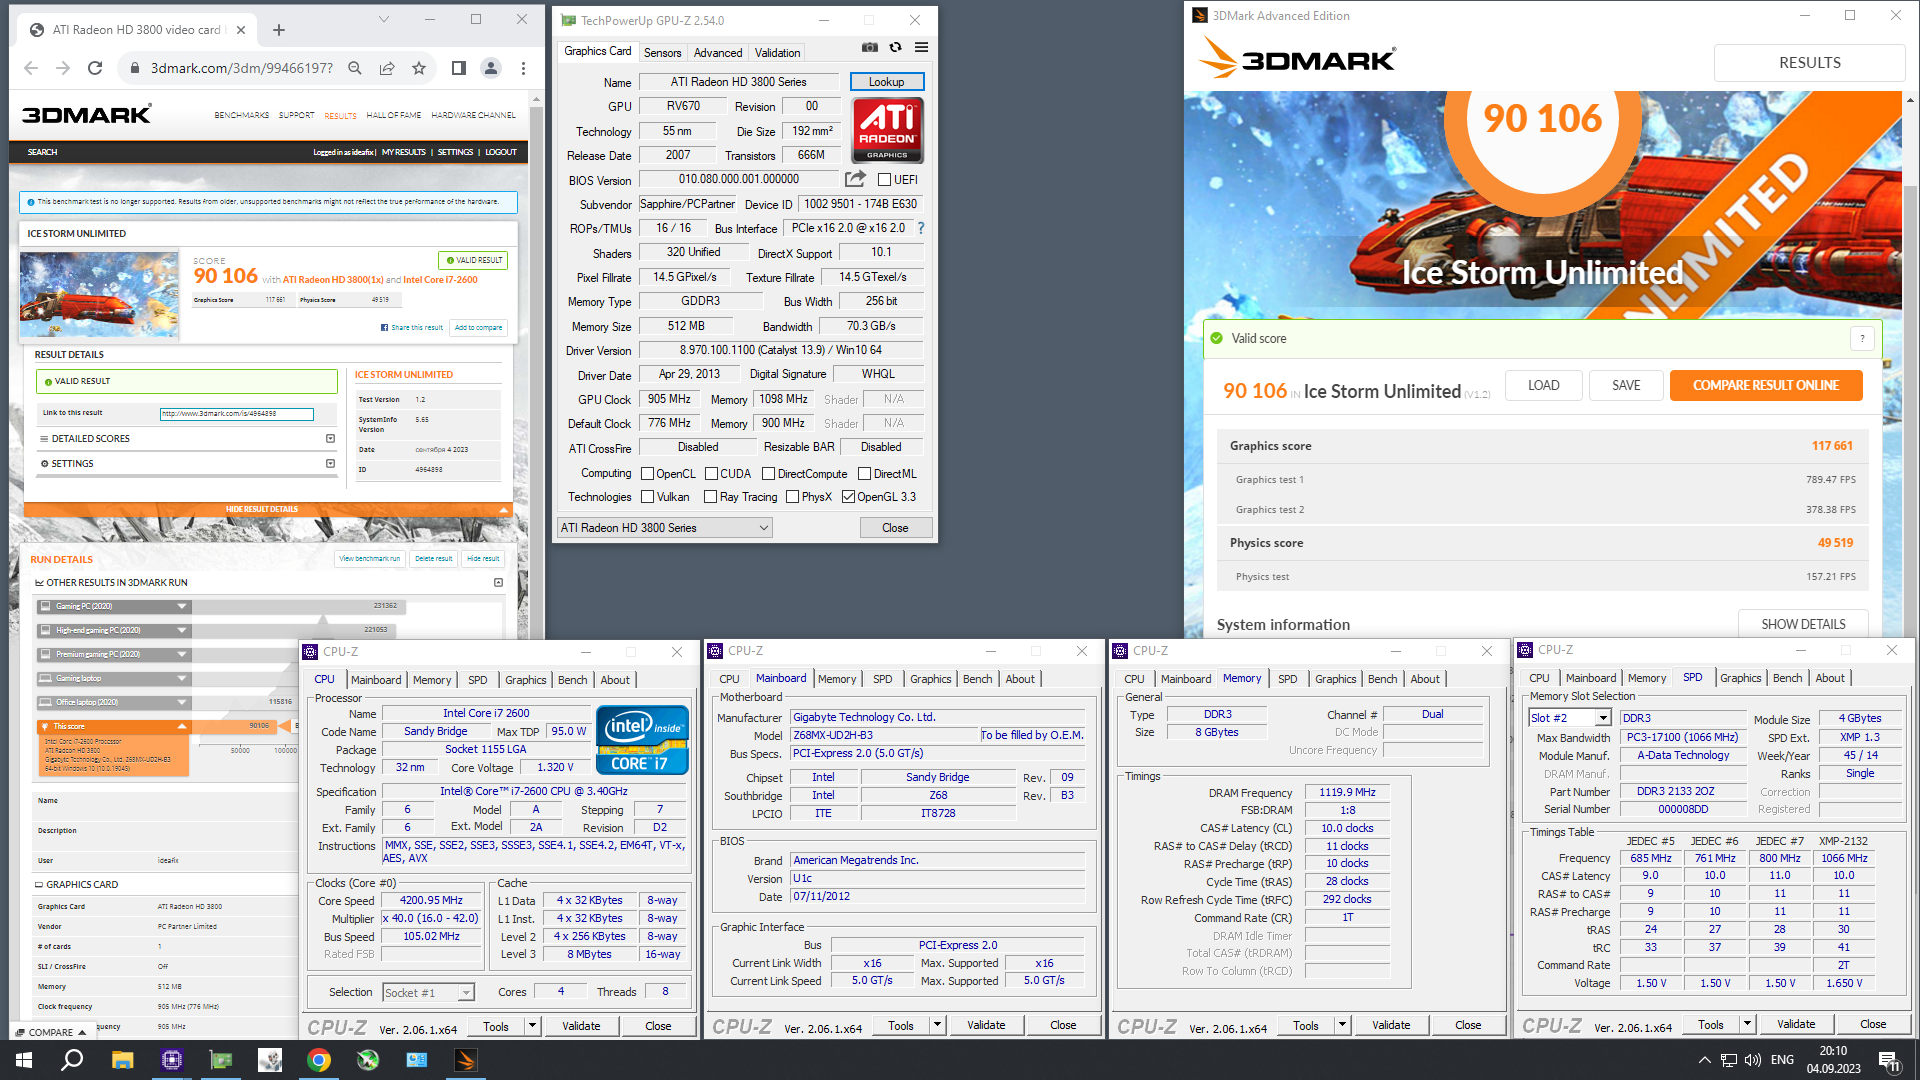This screenshot has width=1920, height=1080.
Task: Open Windows taskbar search
Action: 72,1060
